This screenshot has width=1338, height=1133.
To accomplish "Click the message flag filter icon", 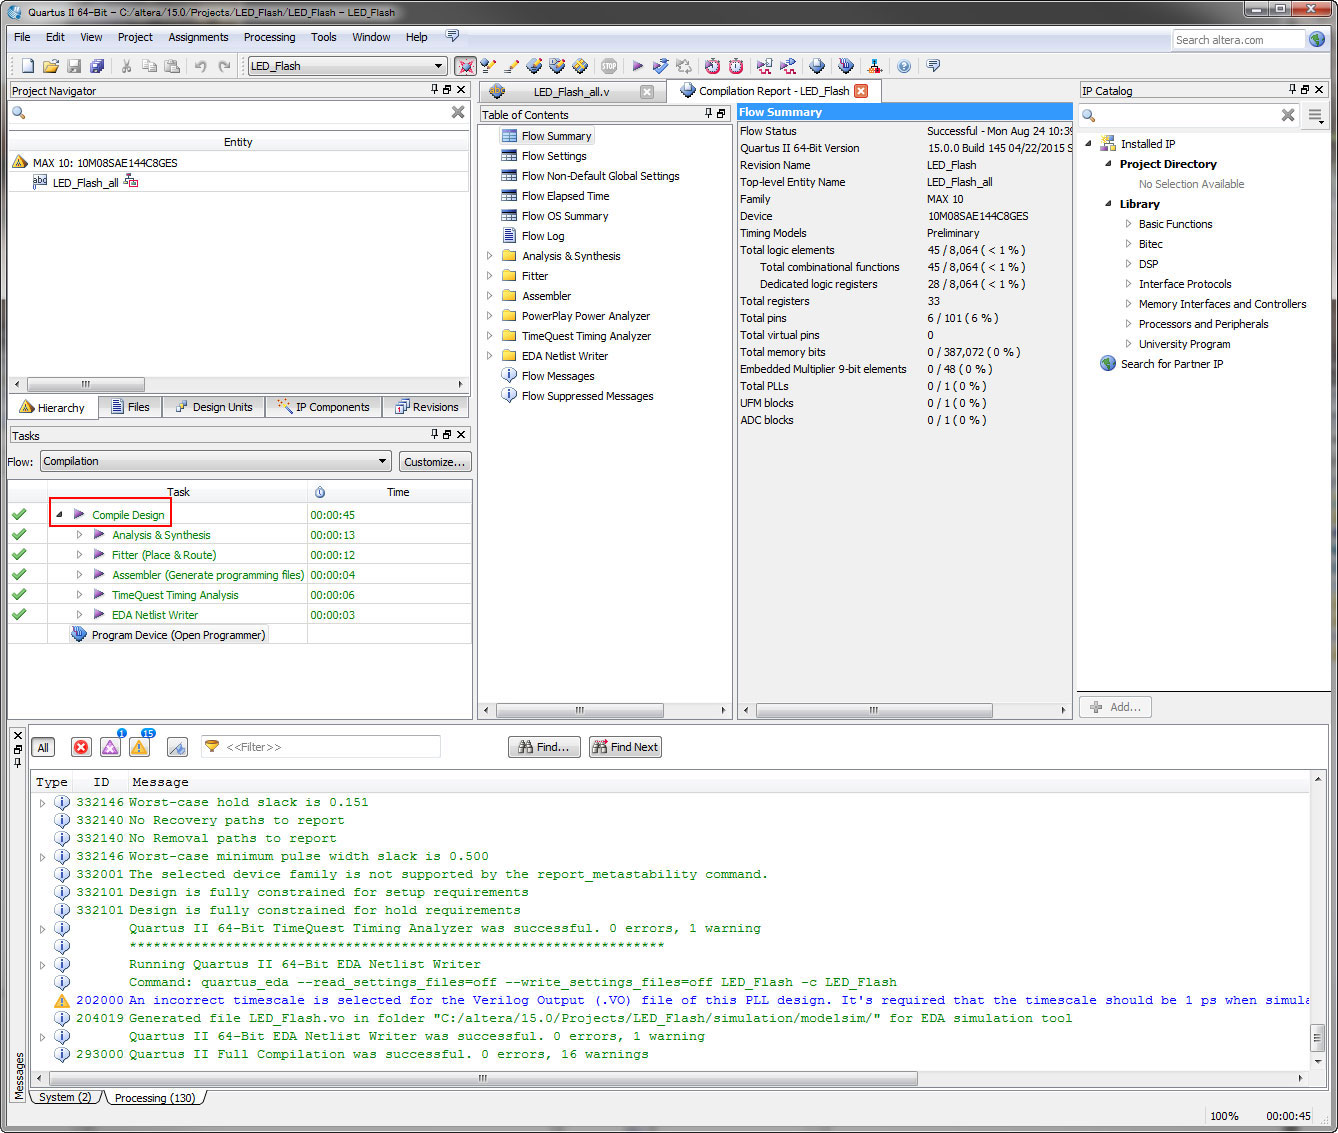I will tap(177, 747).
